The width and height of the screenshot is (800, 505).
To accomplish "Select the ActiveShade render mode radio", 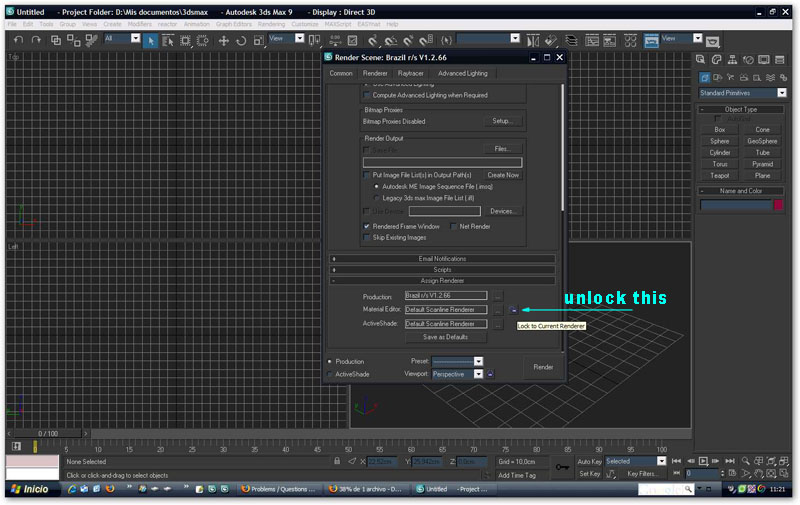I will tap(330, 374).
